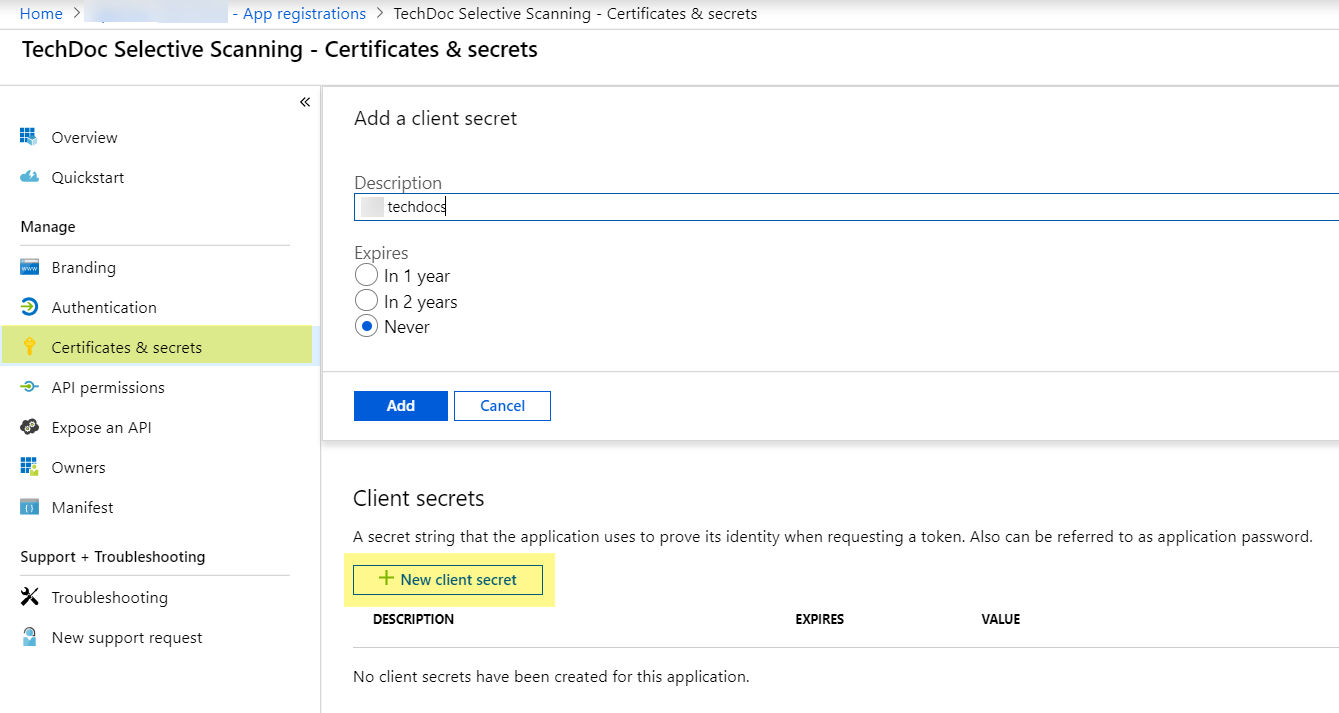Select the In 2 years expiry option
The image size is (1339, 713).
(x=367, y=300)
